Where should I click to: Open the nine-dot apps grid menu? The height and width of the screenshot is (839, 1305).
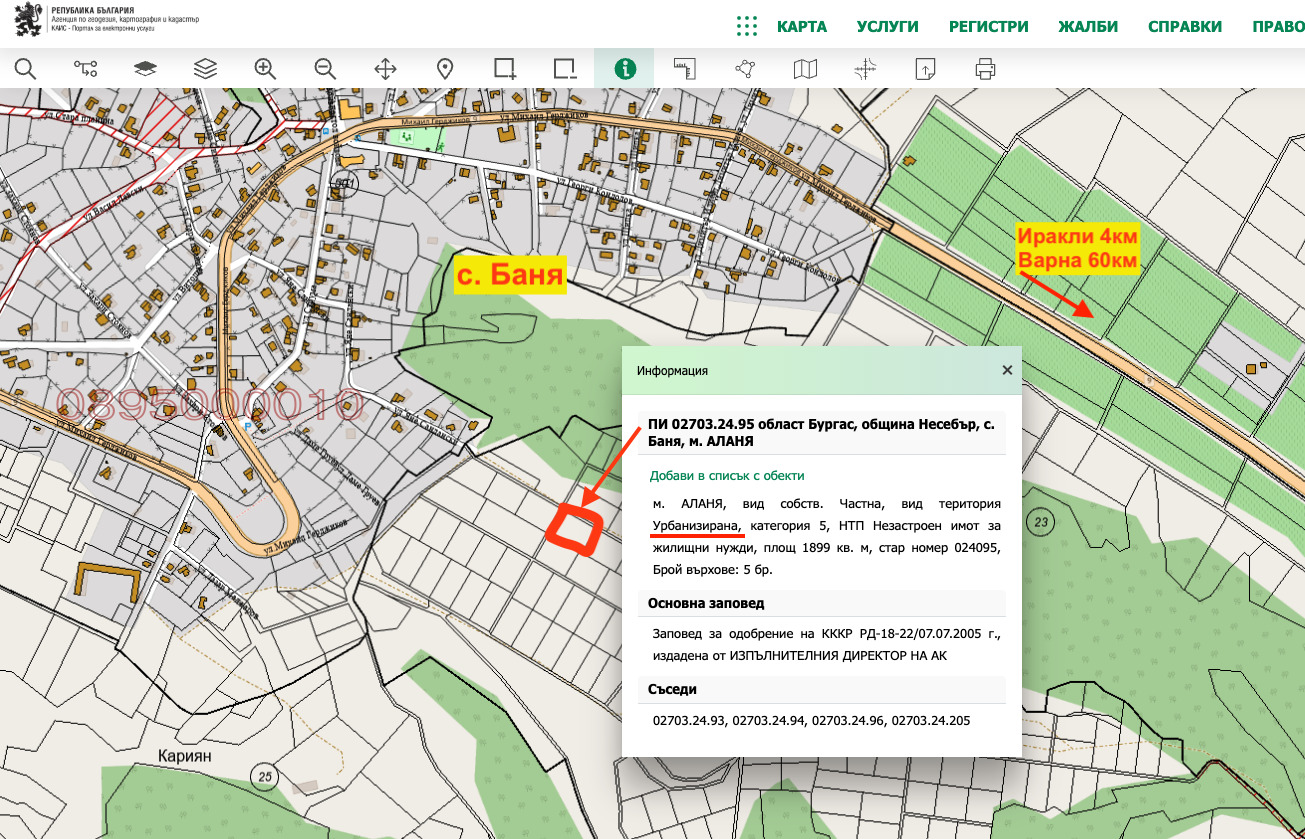coord(747,26)
